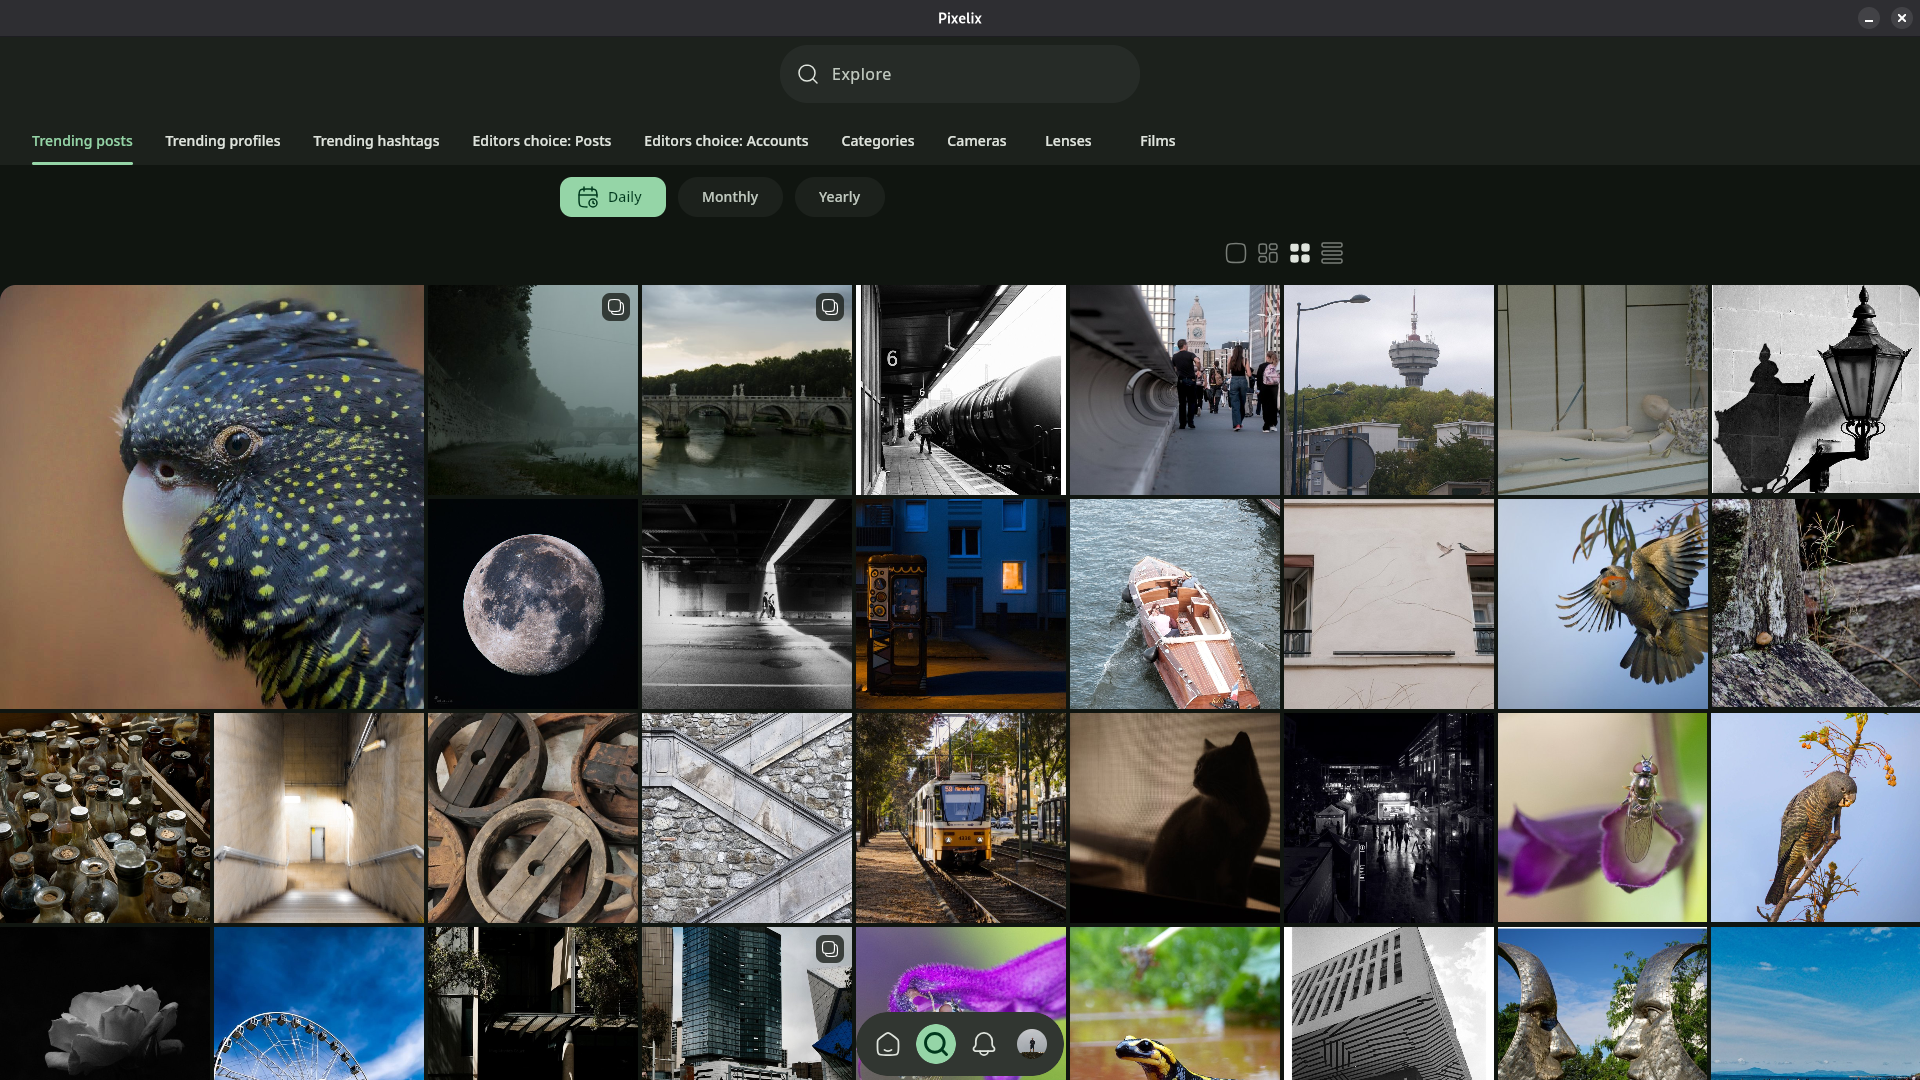This screenshot has height=1080, width=1920.
Task: Open the fly on purple flower photo
Action: pyautogui.click(x=1603, y=818)
